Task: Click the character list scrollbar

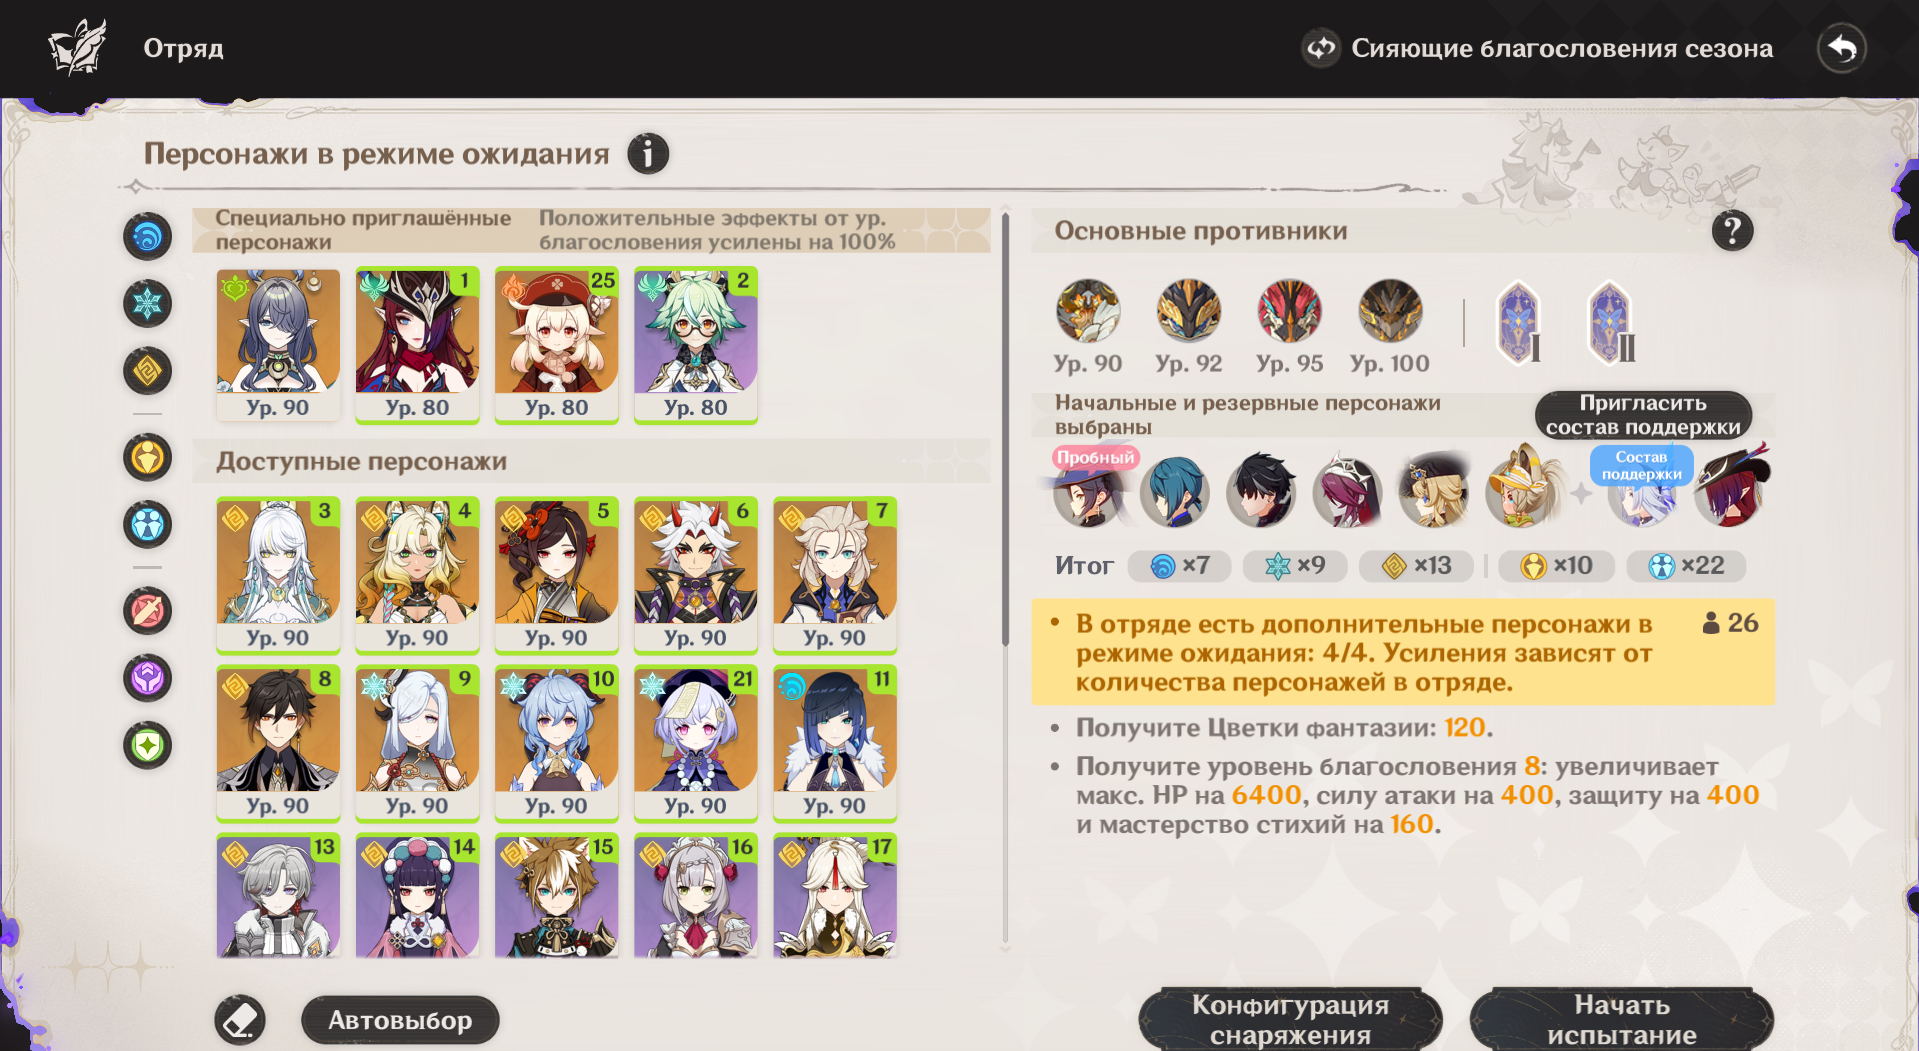Action: coord(1005,430)
